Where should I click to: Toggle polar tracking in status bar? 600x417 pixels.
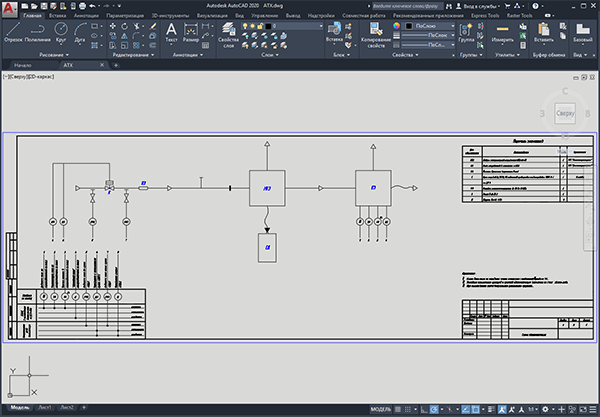pos(434,409)
